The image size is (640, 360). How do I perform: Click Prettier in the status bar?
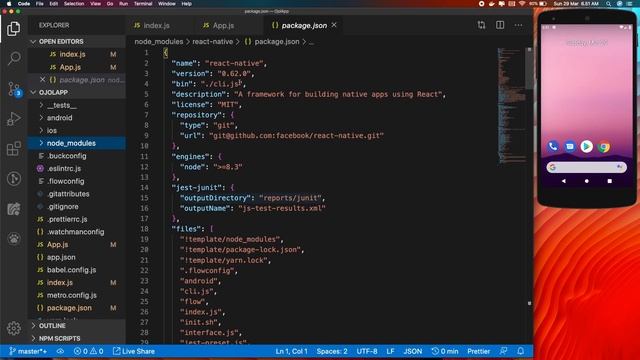click(478, 351)
